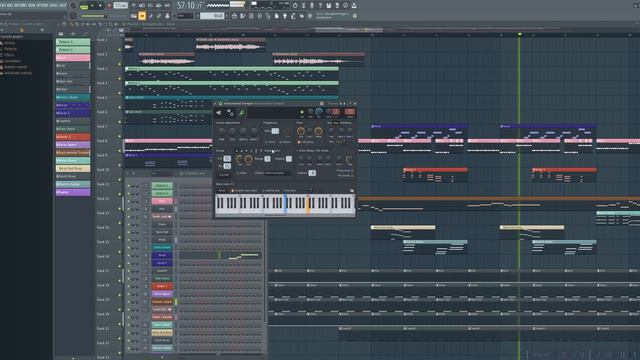
Task: Click the plugin window left arrow icon
Action: (x=218, y=112)
